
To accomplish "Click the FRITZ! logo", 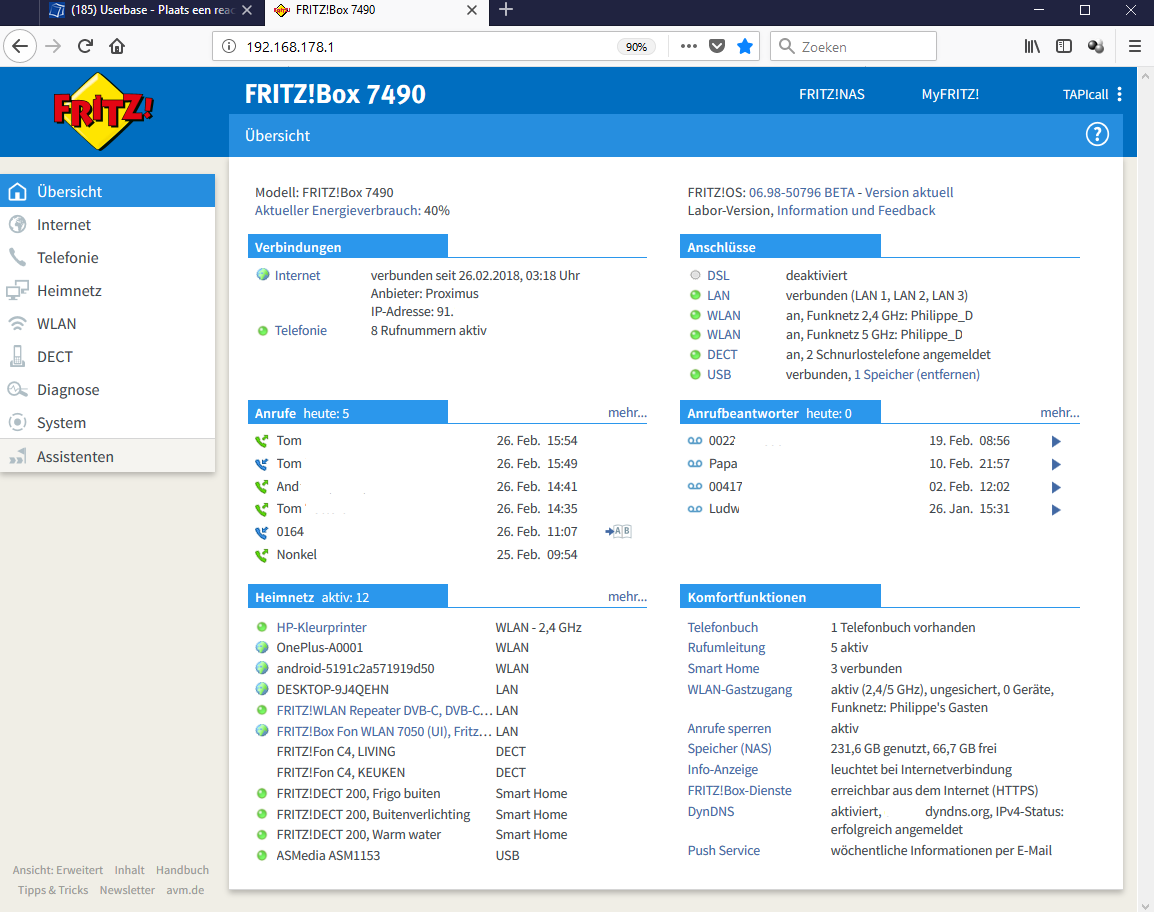I will click(104, 110).
